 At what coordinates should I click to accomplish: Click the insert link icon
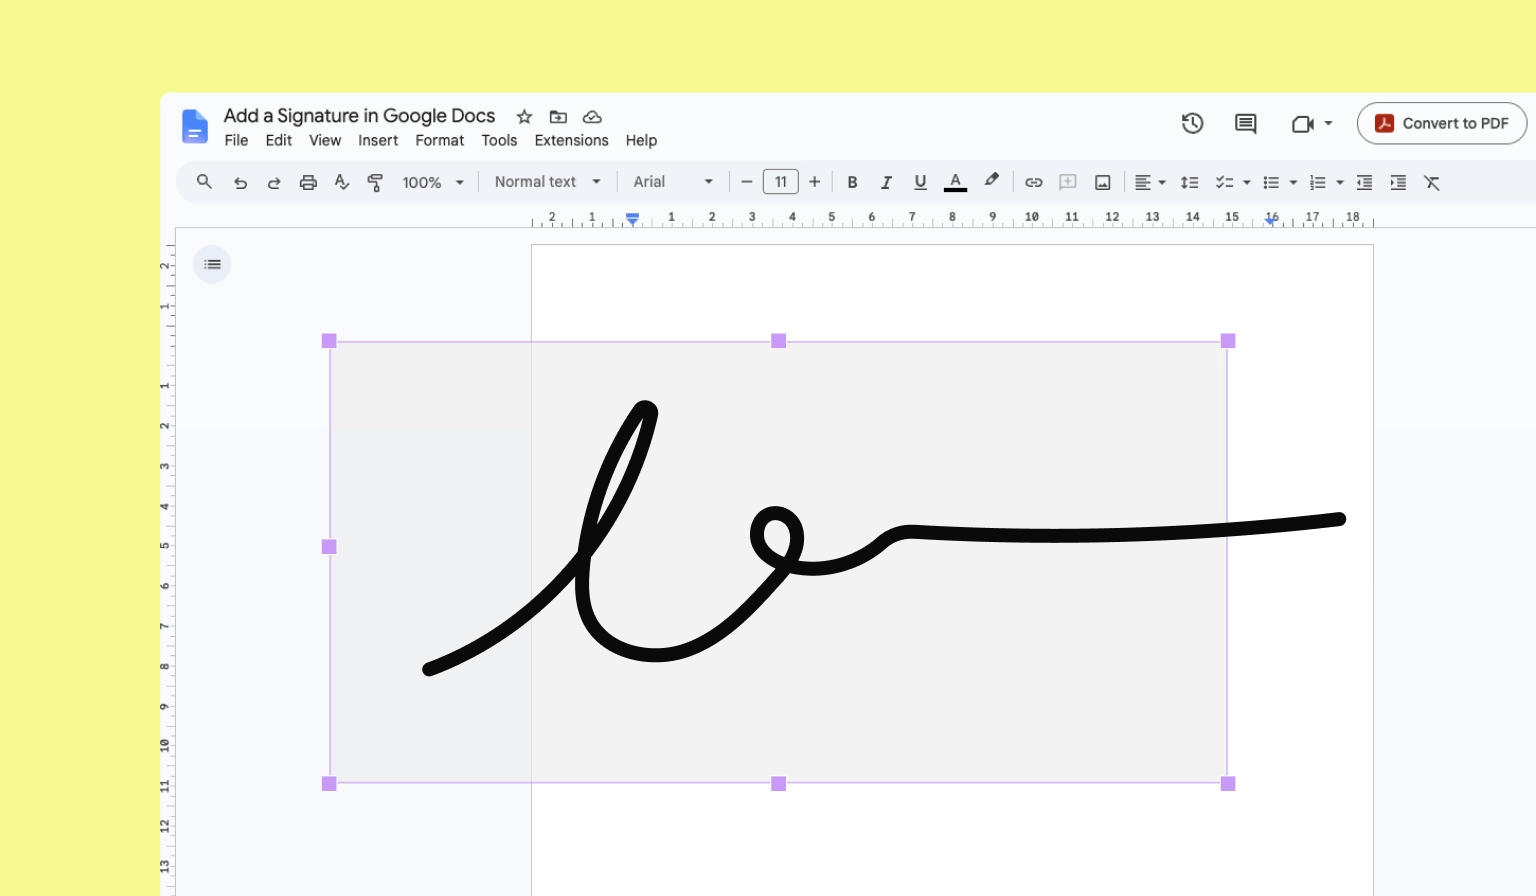(x=1034, y=182)
